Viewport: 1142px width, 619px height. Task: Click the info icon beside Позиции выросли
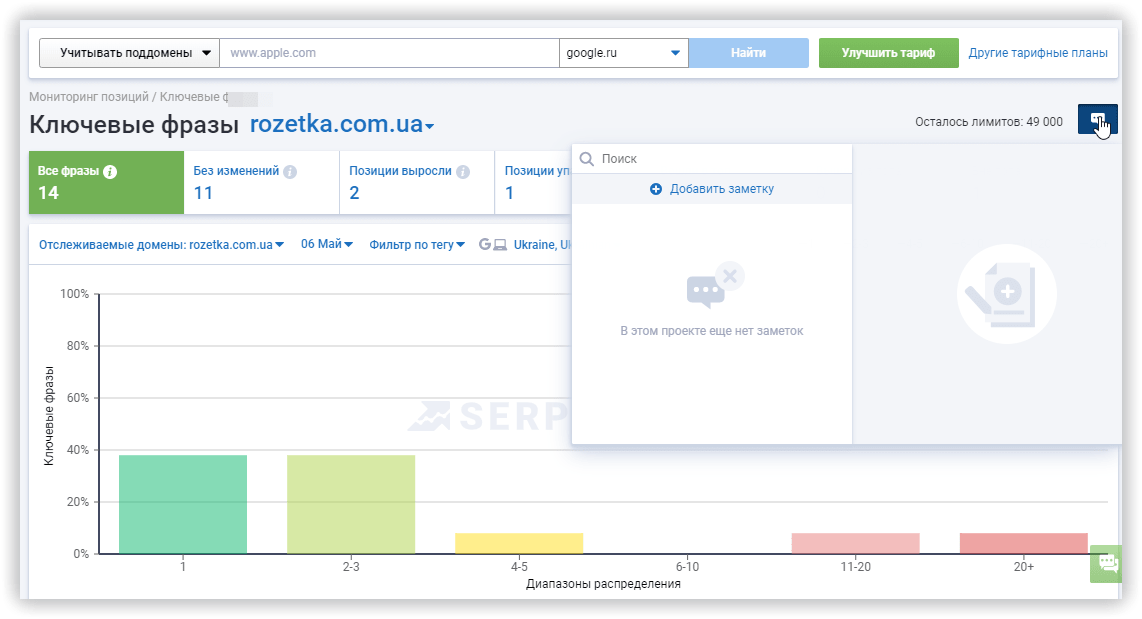[462, 172]
